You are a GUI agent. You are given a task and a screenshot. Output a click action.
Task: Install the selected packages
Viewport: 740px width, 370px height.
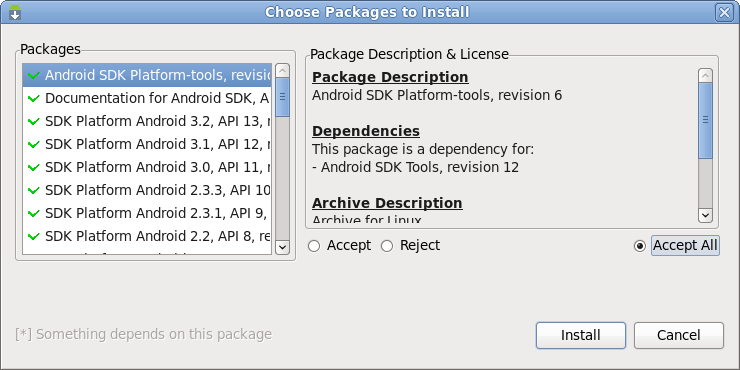(580, 335)
